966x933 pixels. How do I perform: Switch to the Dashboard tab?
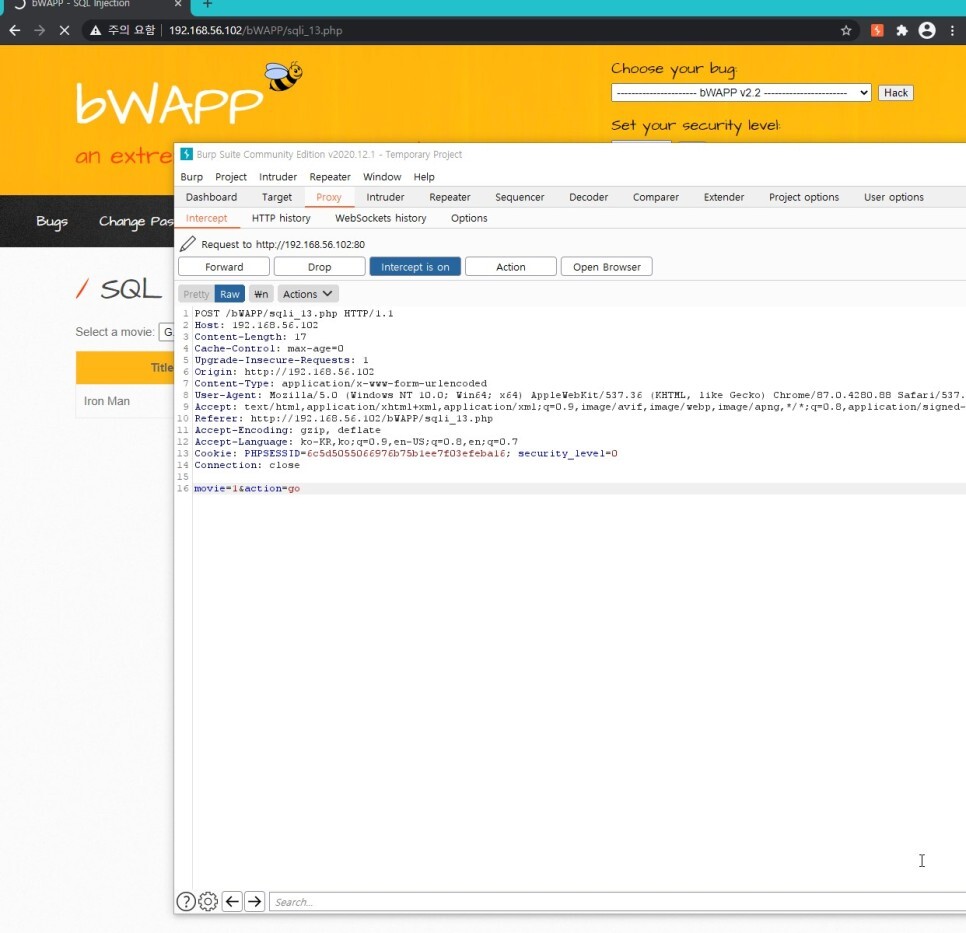coord(211,197)
